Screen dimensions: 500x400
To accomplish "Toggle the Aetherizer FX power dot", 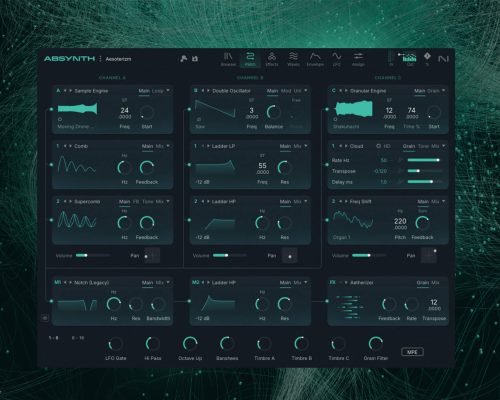I will (x=327, y=301).
